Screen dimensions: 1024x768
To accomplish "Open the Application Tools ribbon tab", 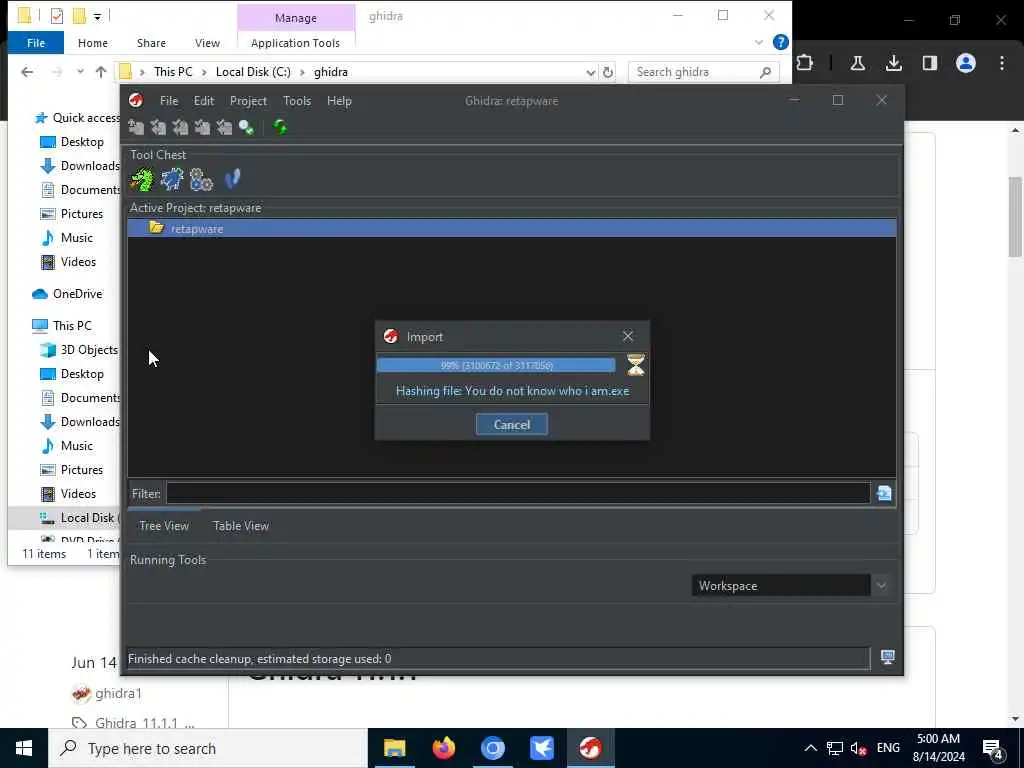I will pyautogui.click(x=295, y=43).
